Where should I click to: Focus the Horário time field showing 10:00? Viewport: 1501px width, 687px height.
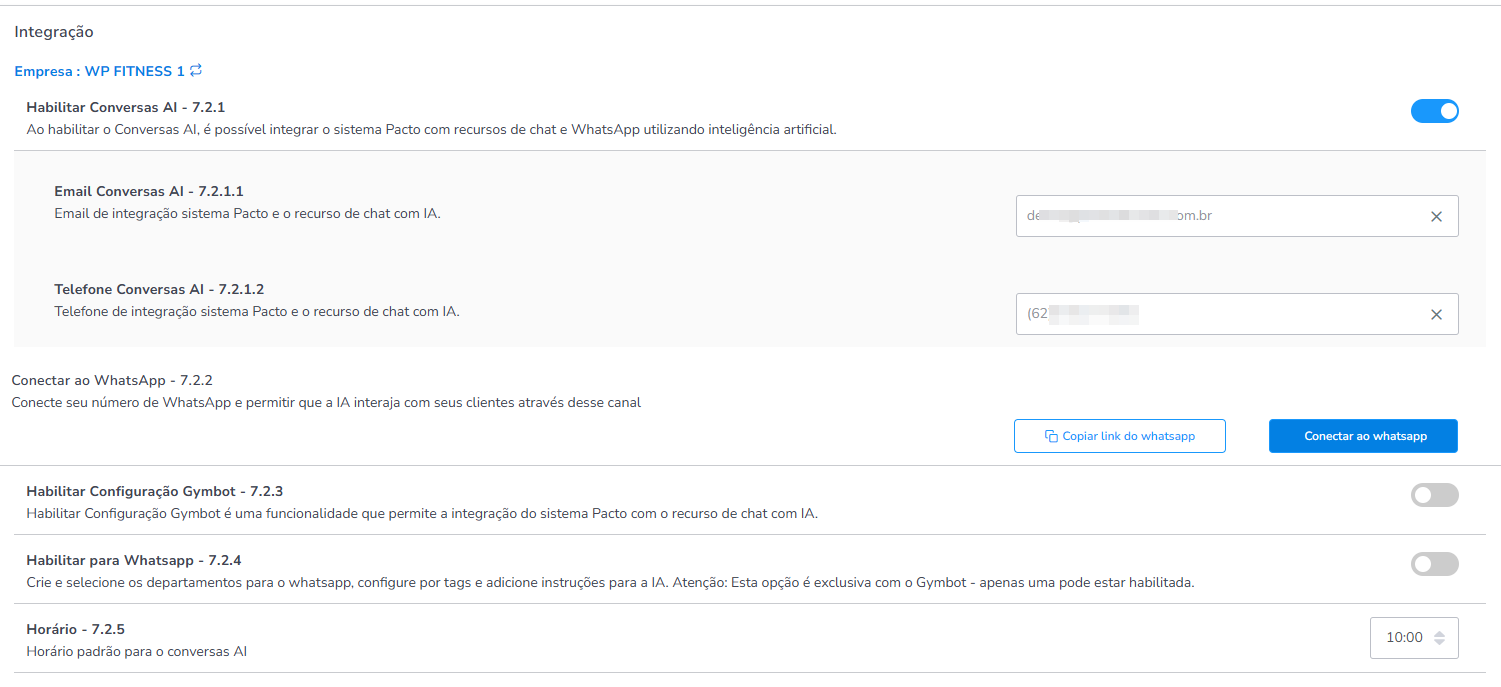coord(1403,638)
